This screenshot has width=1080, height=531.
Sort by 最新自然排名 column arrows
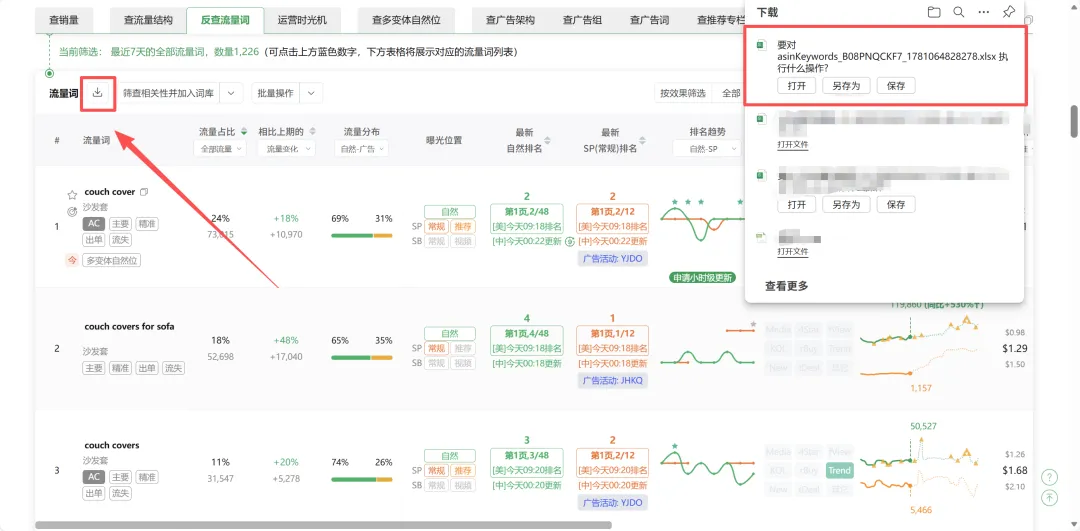click(549, 140)
